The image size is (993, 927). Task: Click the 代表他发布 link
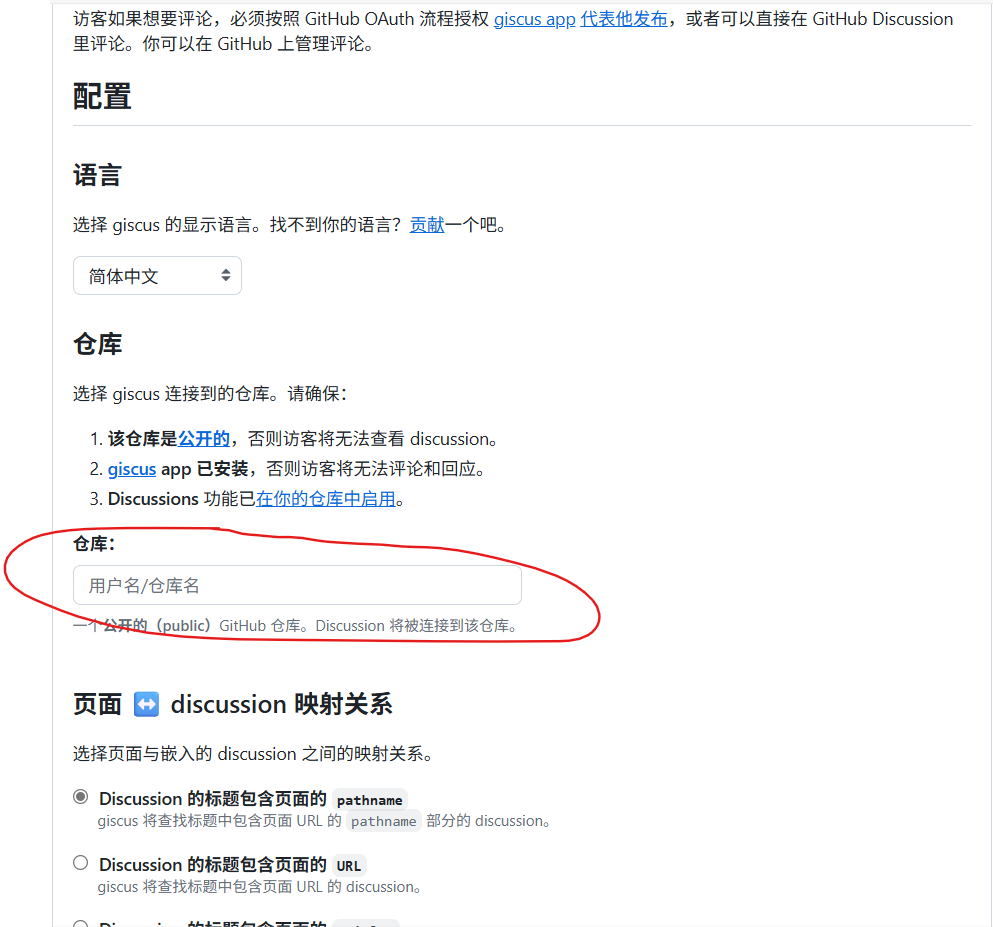tap(624, 20)
